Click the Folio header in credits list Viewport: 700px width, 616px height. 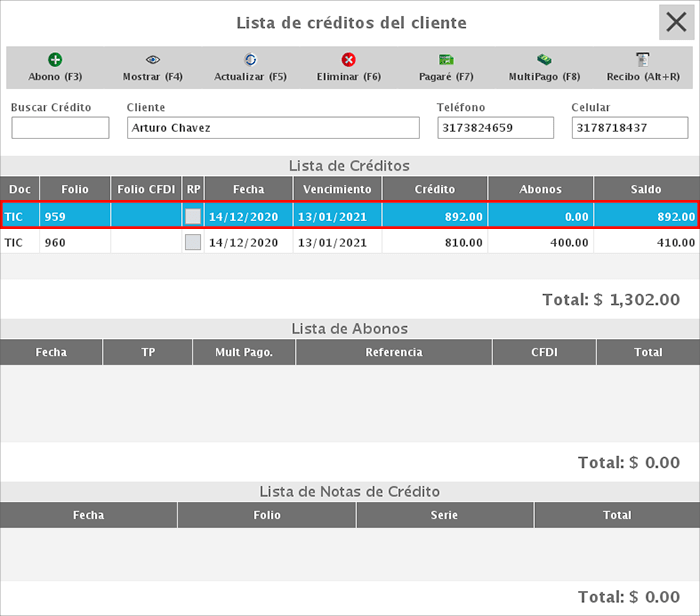coord(75,189)
